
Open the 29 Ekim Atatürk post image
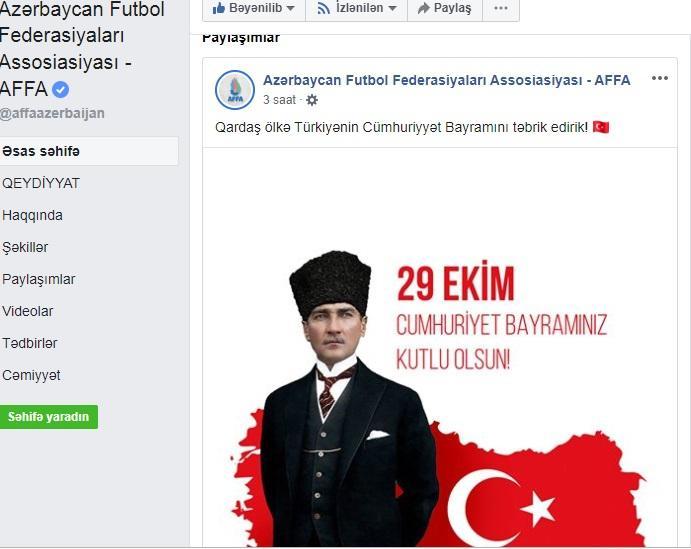(x=440, y=348)
